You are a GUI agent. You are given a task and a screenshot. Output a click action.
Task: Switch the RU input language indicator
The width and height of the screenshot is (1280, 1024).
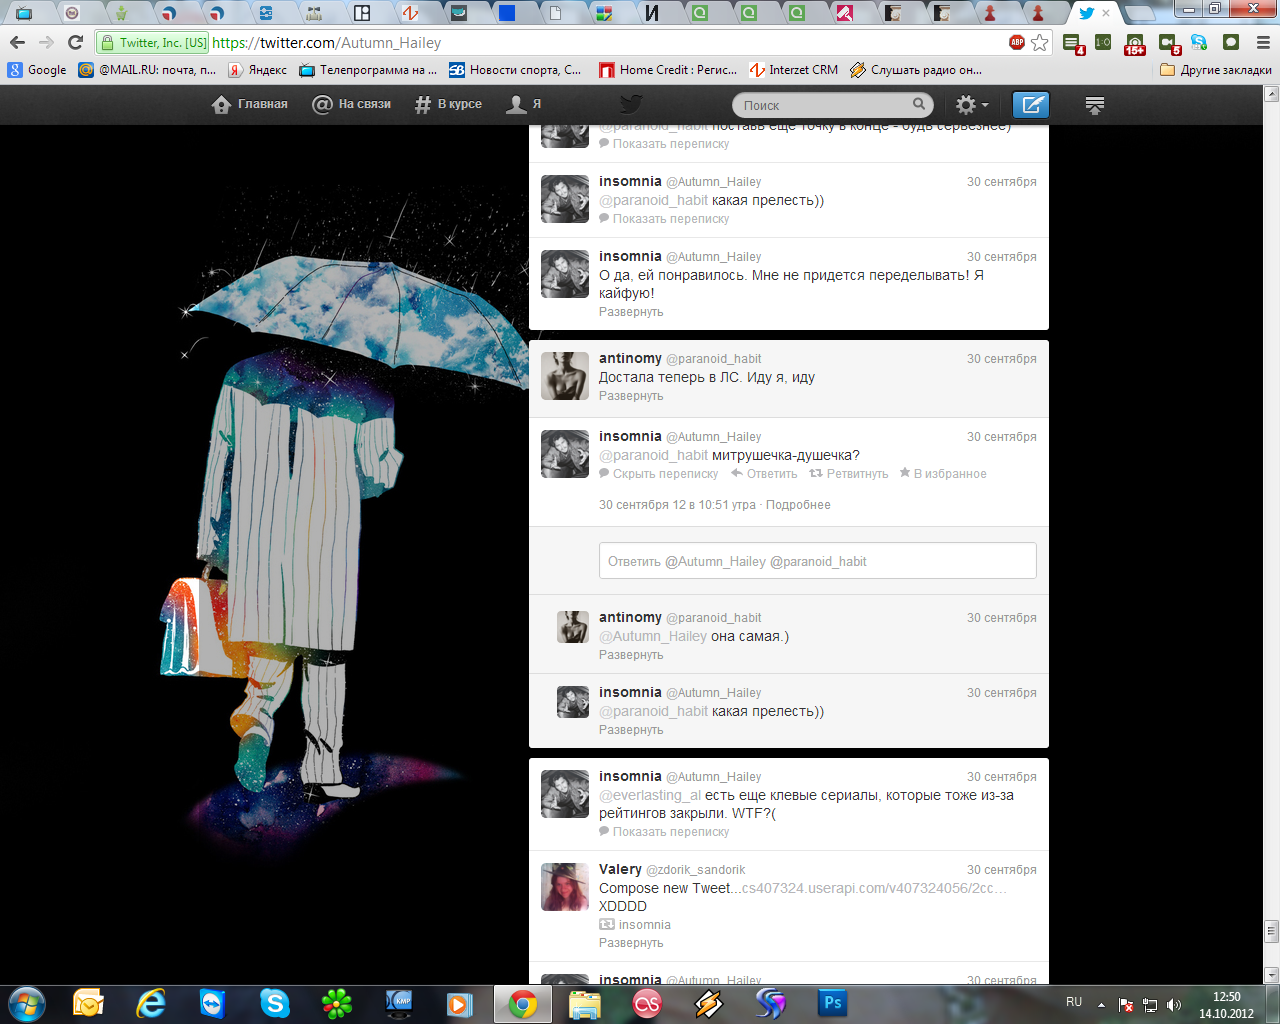(x=1074, y=1002)
